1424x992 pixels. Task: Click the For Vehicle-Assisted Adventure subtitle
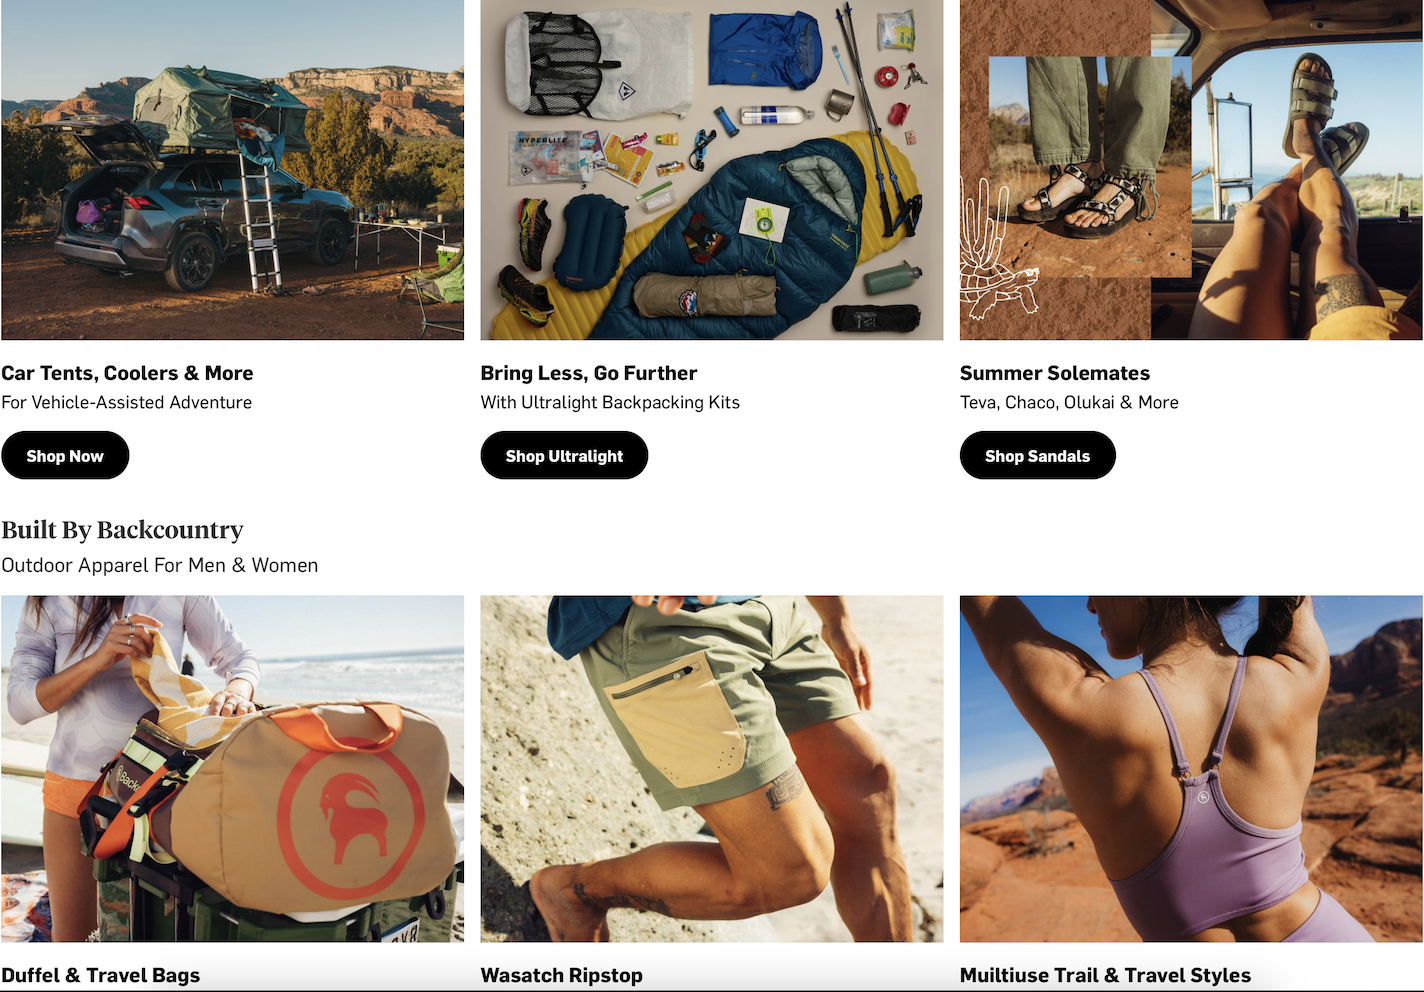[127, 402]
